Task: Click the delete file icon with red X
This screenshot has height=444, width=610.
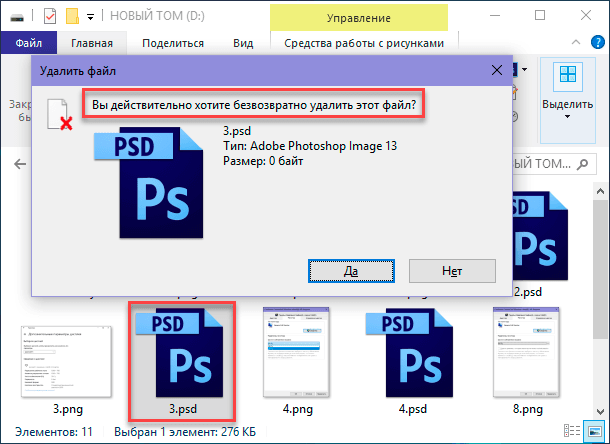Action: point(60,114)
